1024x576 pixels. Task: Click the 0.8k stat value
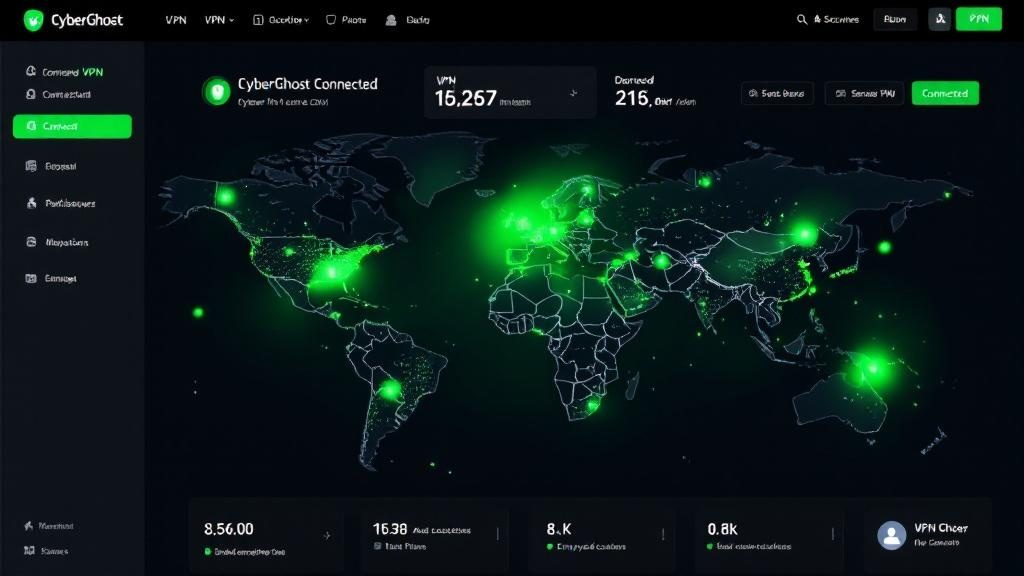click(x=722, y=528)
